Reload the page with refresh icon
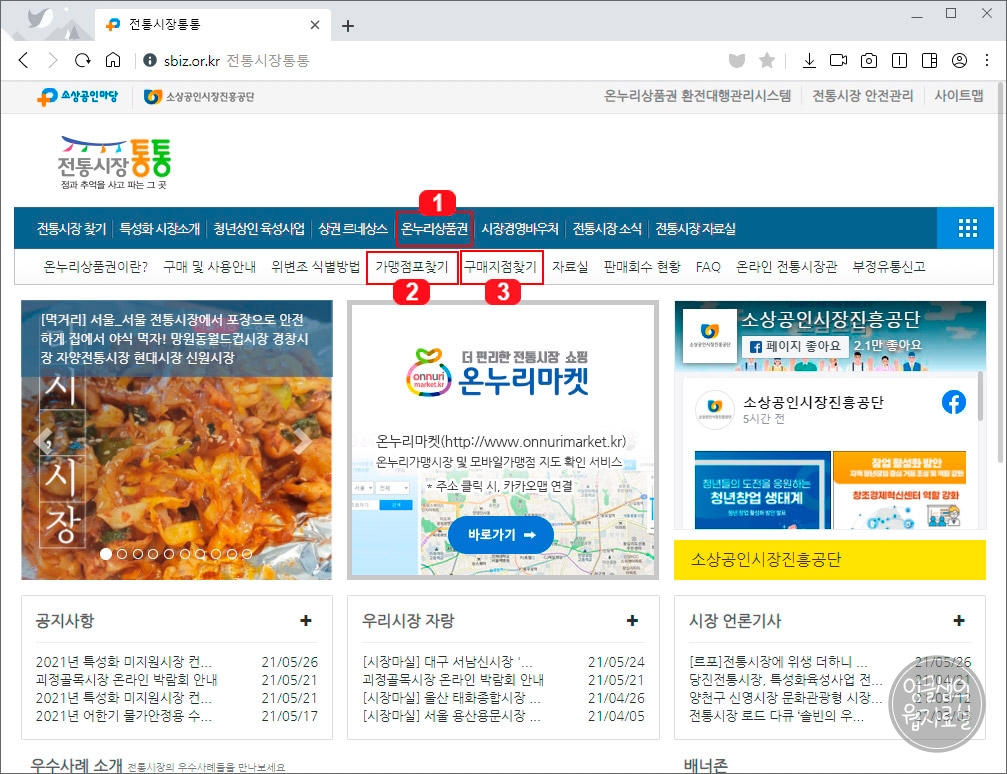 (x=82, y=60)
